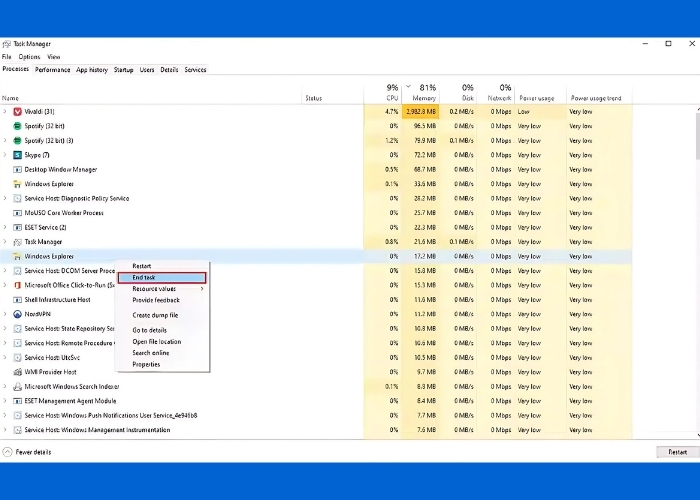Click the Shell Infrastructure Host icon
The image size is (700, 500).
[x=17, y=299]
